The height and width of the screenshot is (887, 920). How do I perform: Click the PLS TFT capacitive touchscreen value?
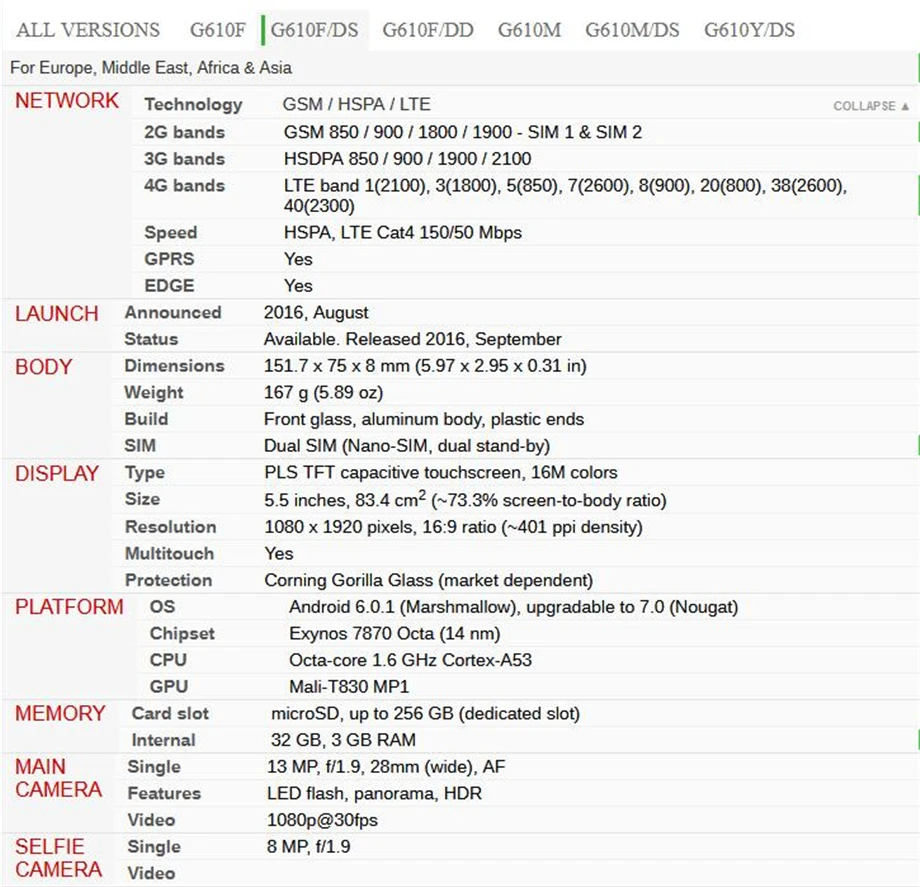[x=441, y=473]
